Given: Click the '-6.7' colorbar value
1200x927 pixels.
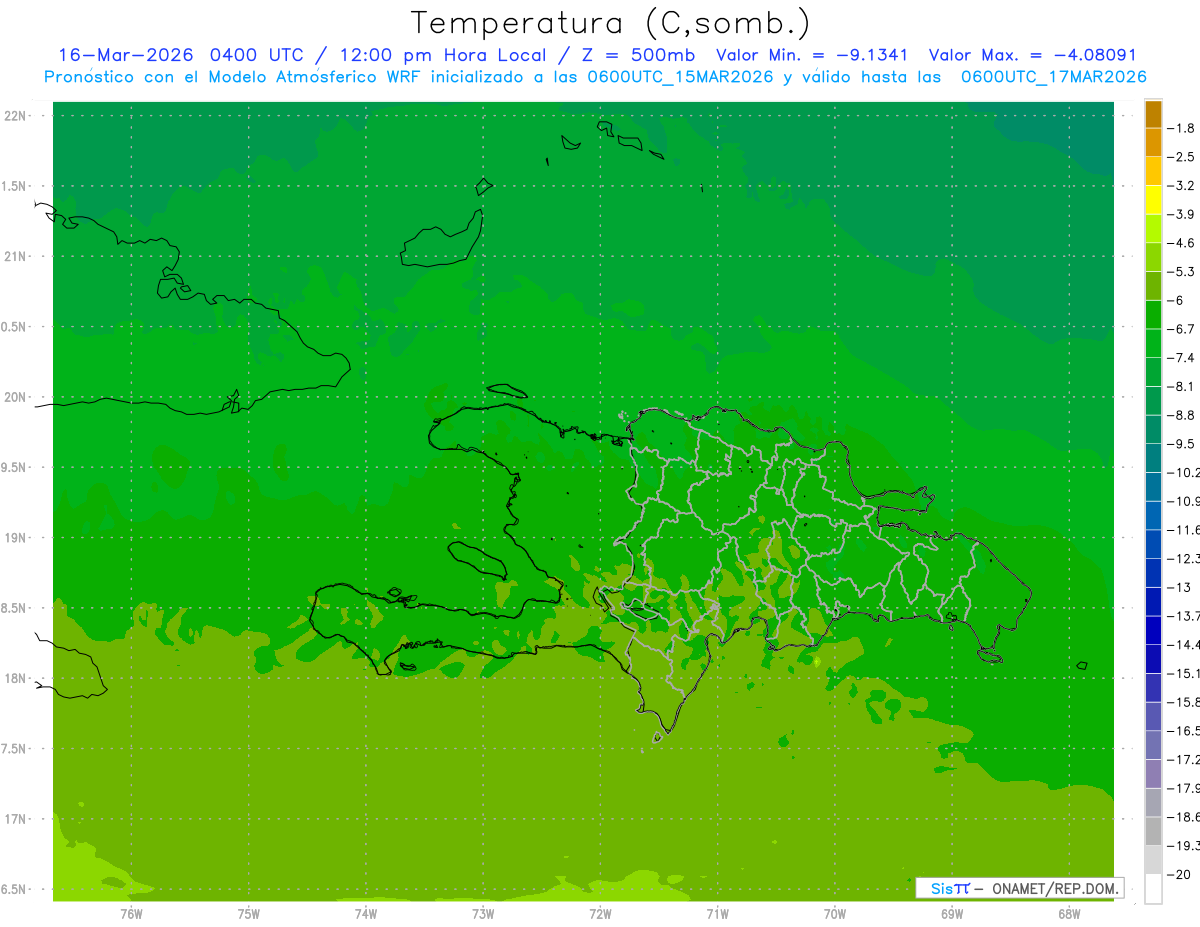Looking at the screenshot, I should [1181, 329].
